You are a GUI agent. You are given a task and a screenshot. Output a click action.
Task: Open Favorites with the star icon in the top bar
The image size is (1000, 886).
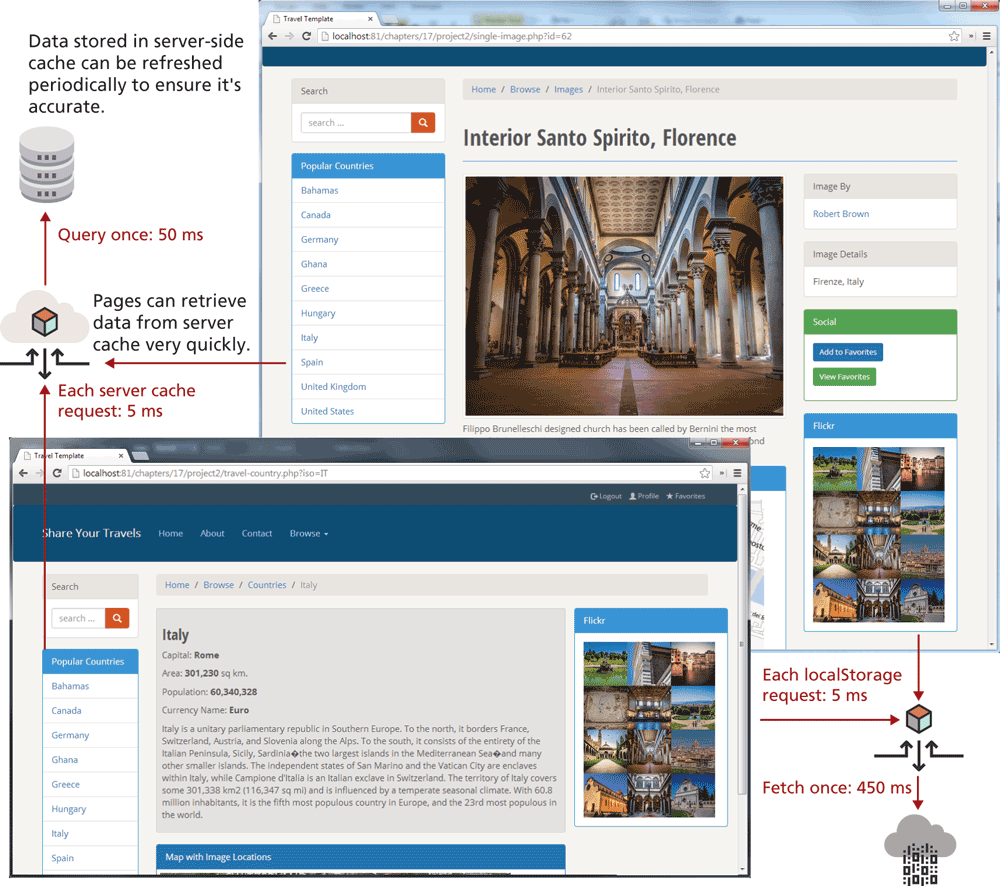click(686, 496)
